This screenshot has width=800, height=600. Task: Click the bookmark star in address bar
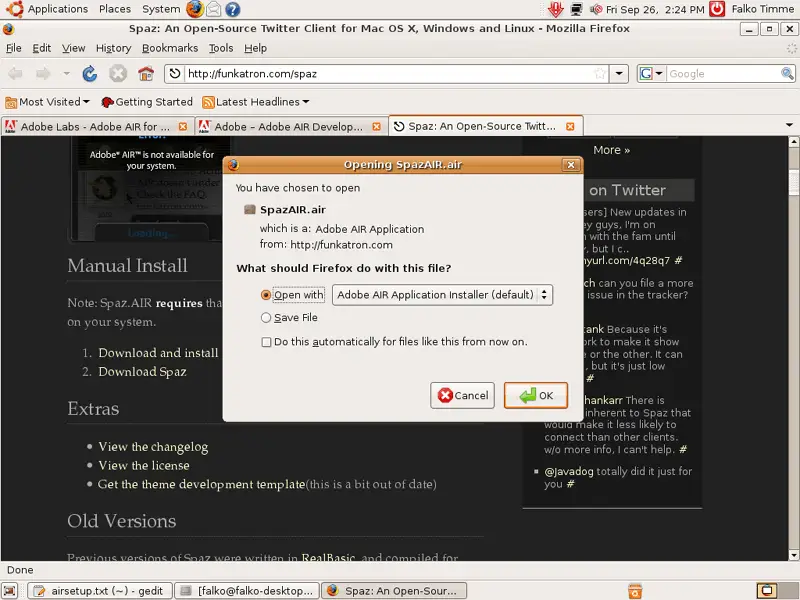tap(600, 73)
